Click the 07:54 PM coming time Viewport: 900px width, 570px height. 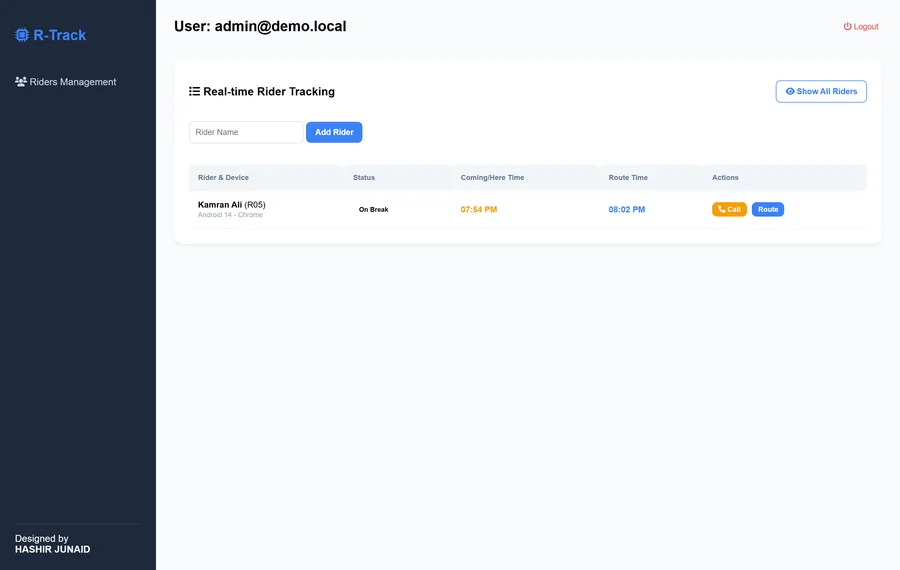479,210
